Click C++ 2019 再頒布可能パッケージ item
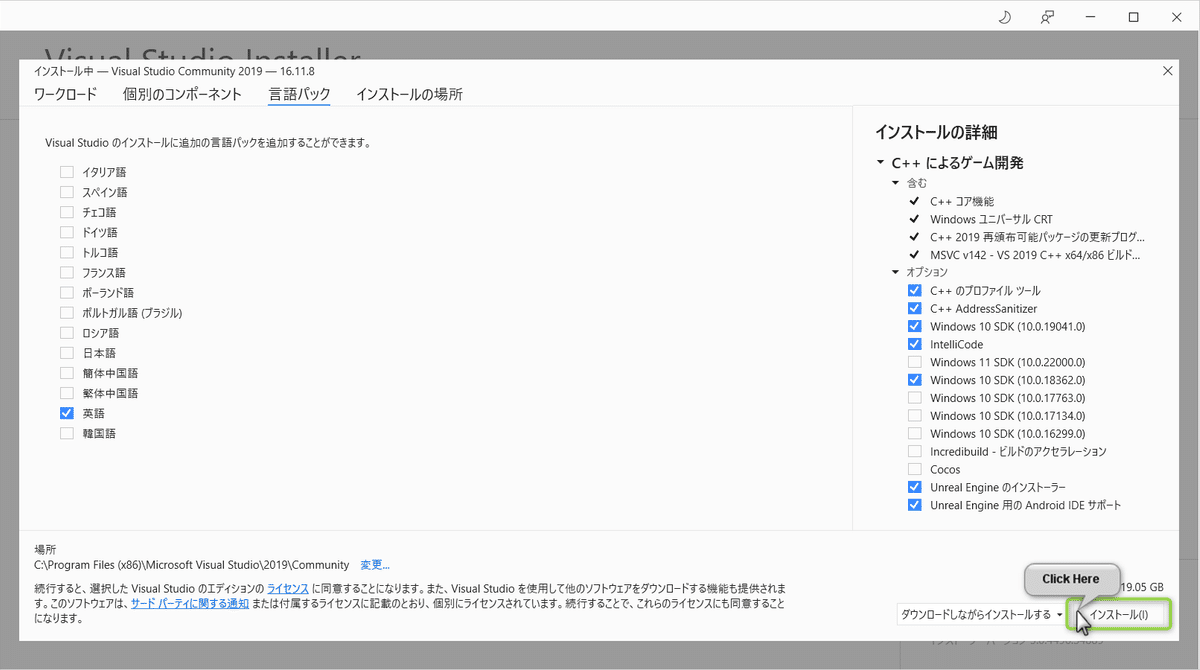Screen dimensions: 1200x670 1037,237
